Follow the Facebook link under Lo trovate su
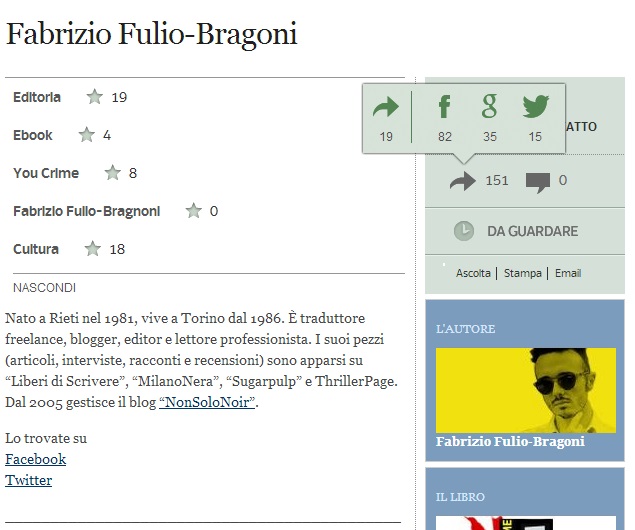Viewport: 635px width, 530px height. point(36,459)
